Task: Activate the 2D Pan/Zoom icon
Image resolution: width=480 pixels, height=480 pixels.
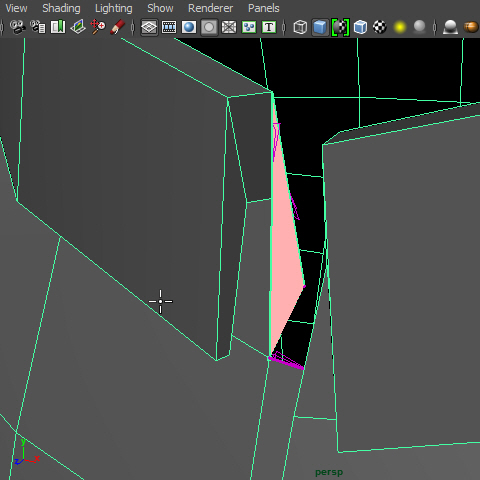Action: pos(98,27)
